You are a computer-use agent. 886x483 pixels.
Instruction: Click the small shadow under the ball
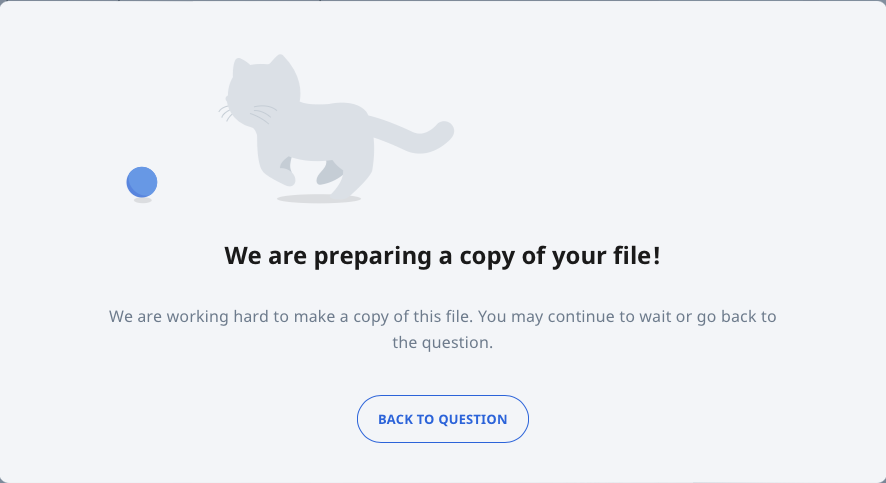(x=142, y=200)
